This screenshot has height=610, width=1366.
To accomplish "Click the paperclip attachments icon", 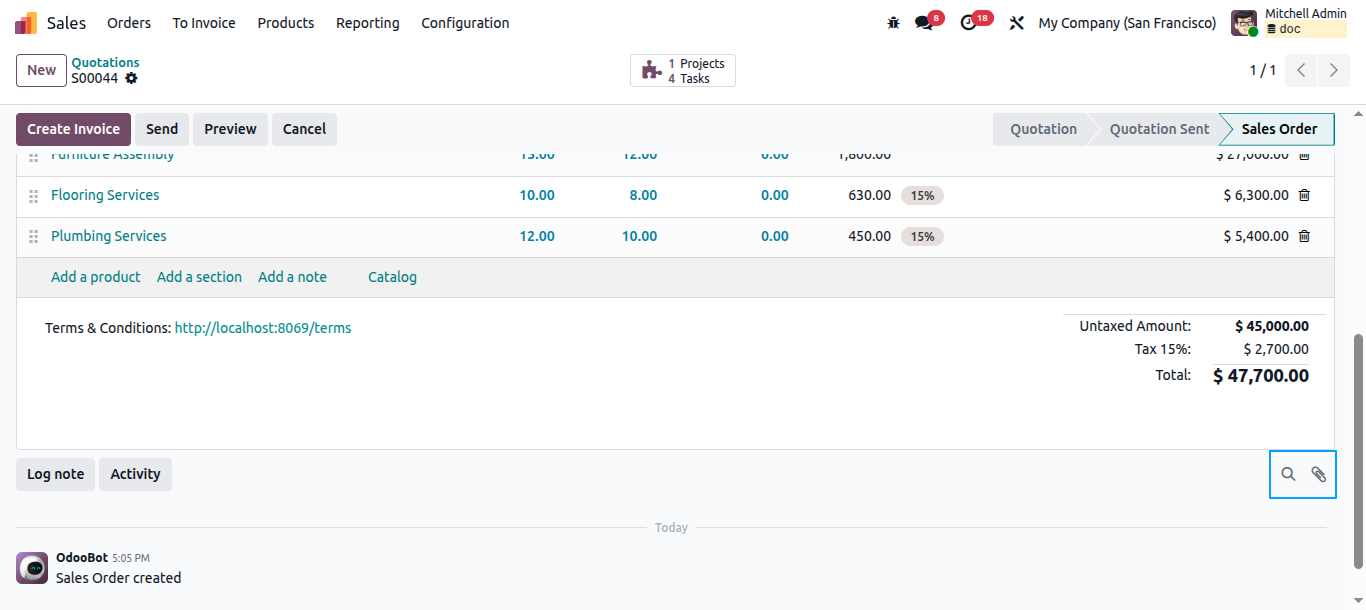I will coord(1319,474).
